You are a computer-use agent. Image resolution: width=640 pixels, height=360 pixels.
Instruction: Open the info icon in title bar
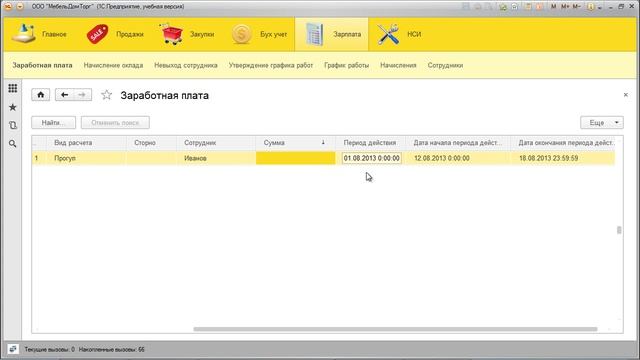click(590, 7)
